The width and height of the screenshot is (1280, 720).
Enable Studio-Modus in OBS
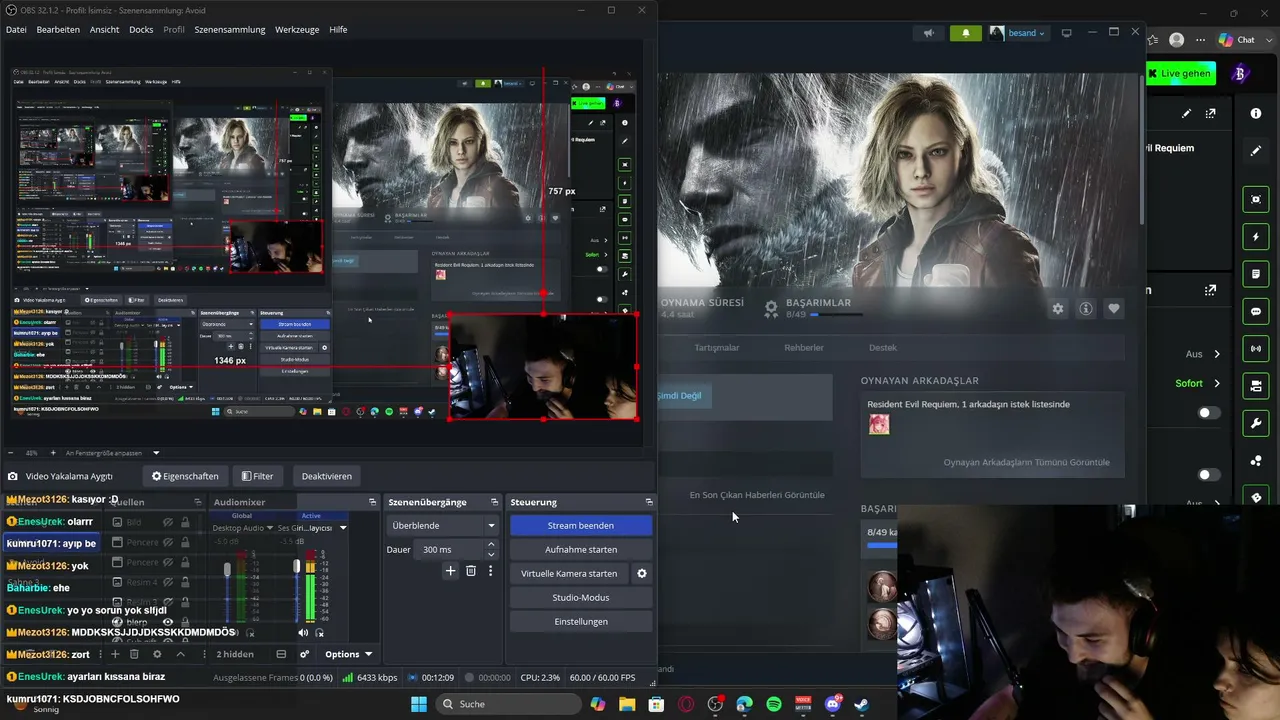pos(581,597)
